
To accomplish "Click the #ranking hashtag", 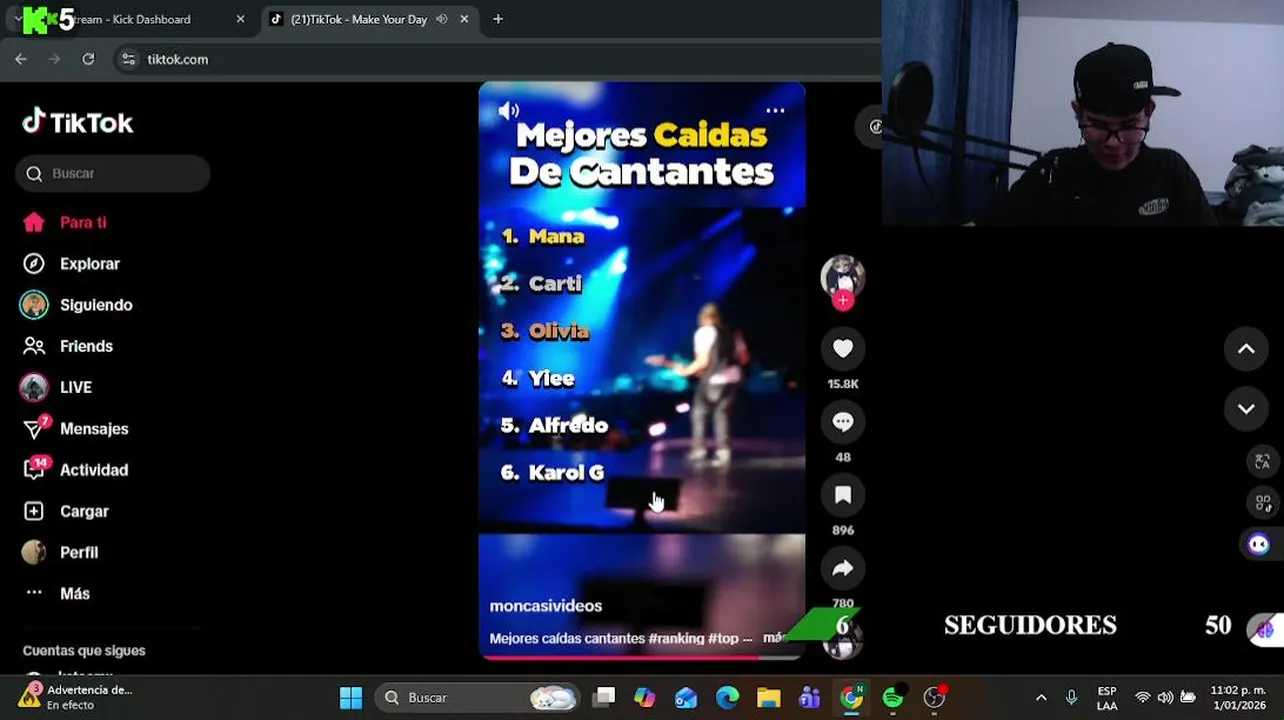I will point(677,638).
